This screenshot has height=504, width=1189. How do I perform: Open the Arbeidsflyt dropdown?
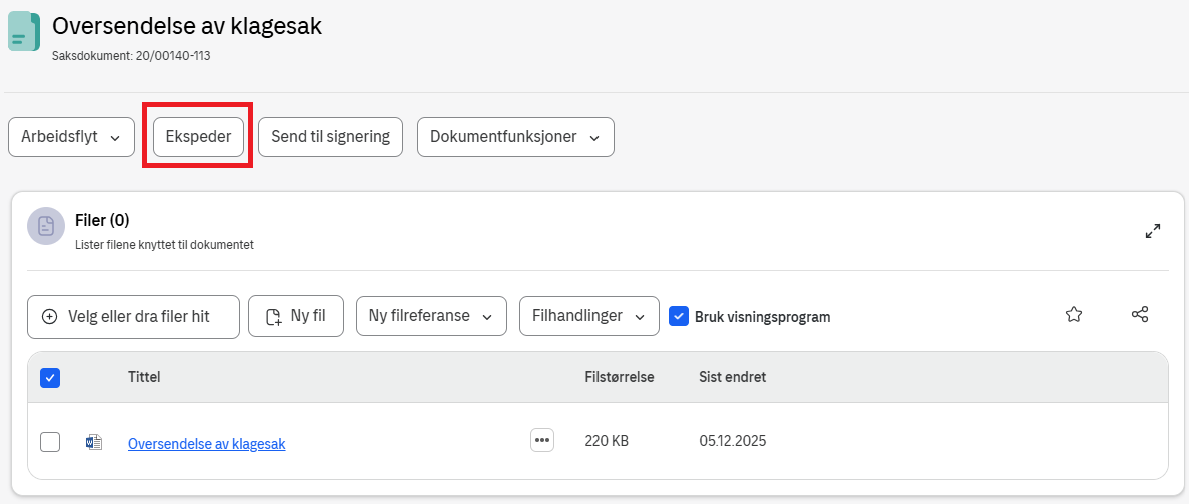[71, 137]
